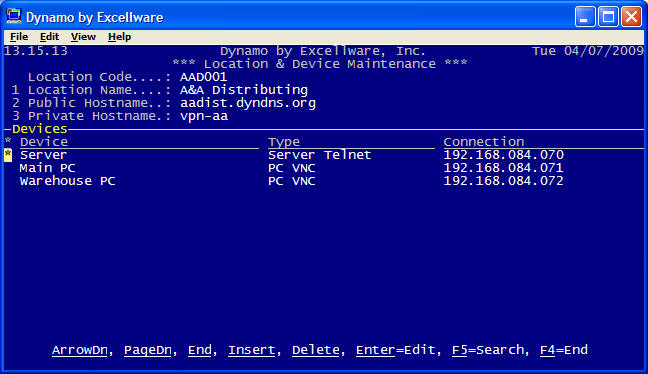Image resolution: width=648 pixels, height=374 pixels.
Task: Click F5=Search command link
Action: [488, 350]
